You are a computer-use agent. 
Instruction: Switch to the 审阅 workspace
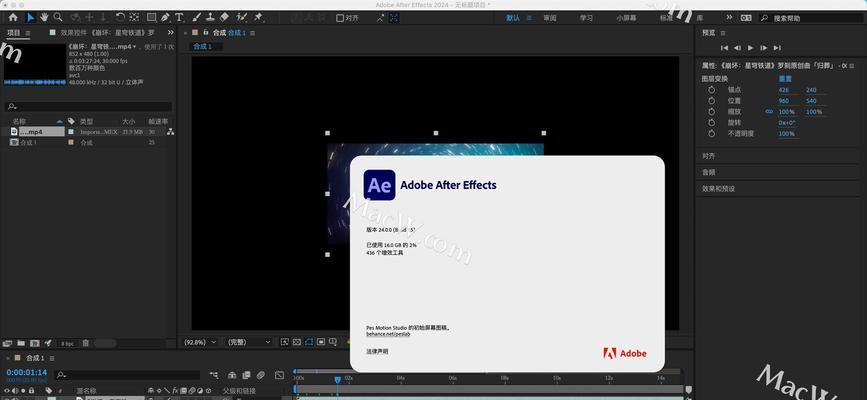pos(550,18)
